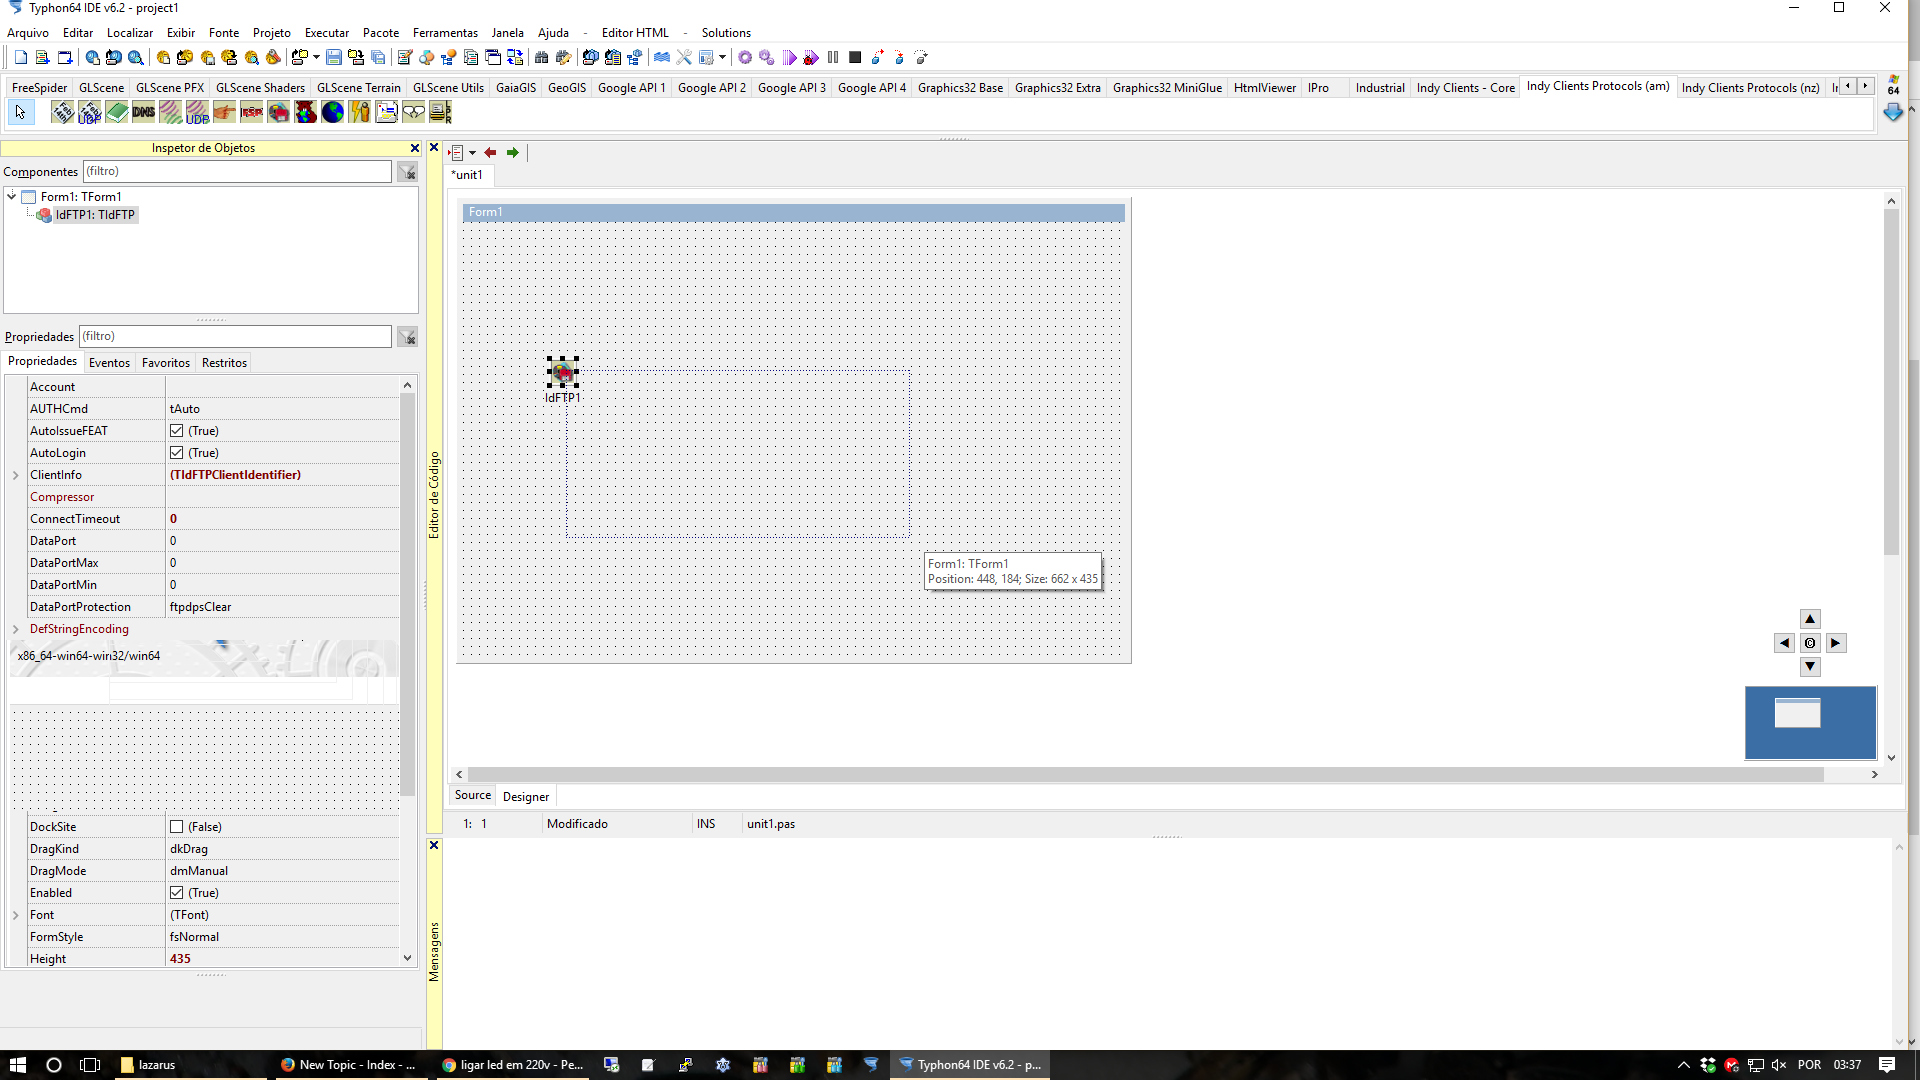This screenshot has height=1080, width=1920.
Task: Open dropdown beside the options toolbar icon
Action: pos(722,58)
